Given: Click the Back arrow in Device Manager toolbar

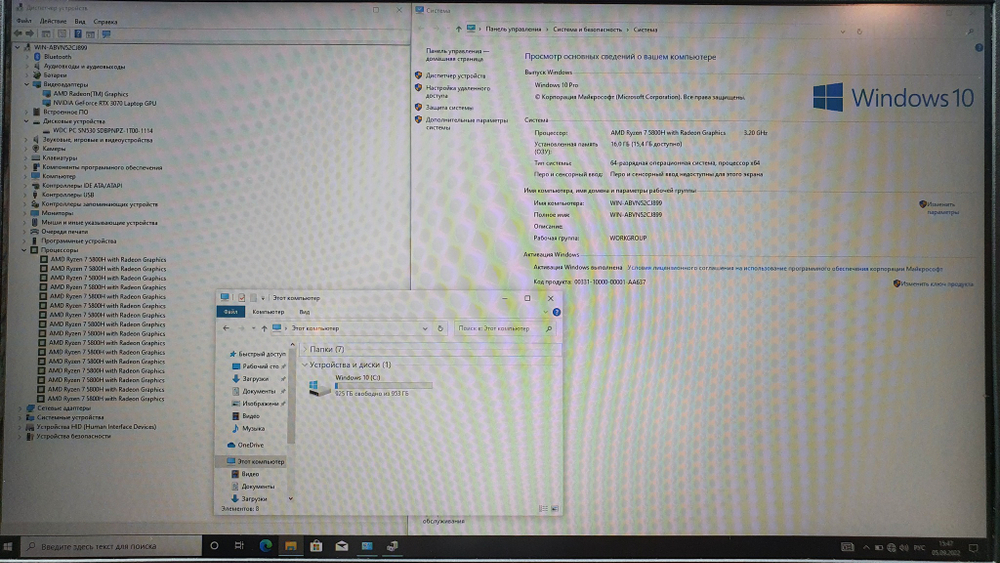Looking at the screenshot, I should pyautogui.click(x=18, y=34).
